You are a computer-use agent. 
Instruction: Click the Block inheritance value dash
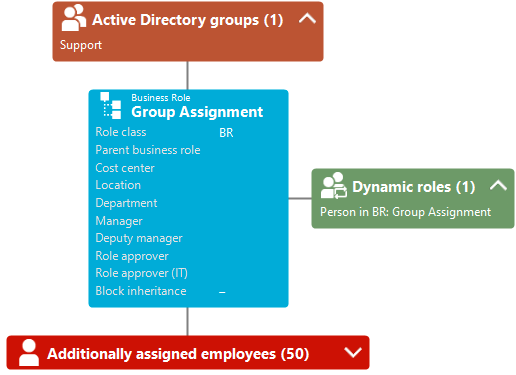[x=222, y=292]
